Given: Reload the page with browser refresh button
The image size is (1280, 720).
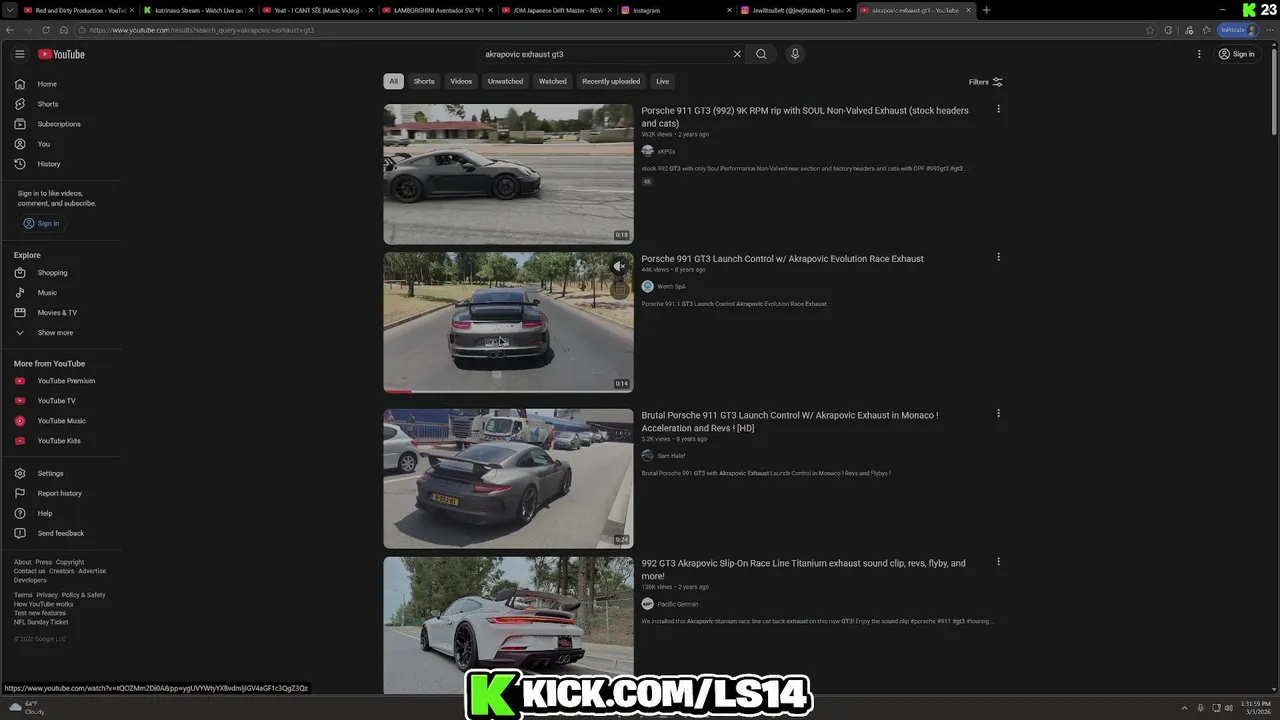Looking at the screenshot, I should (x=46, y=30).
